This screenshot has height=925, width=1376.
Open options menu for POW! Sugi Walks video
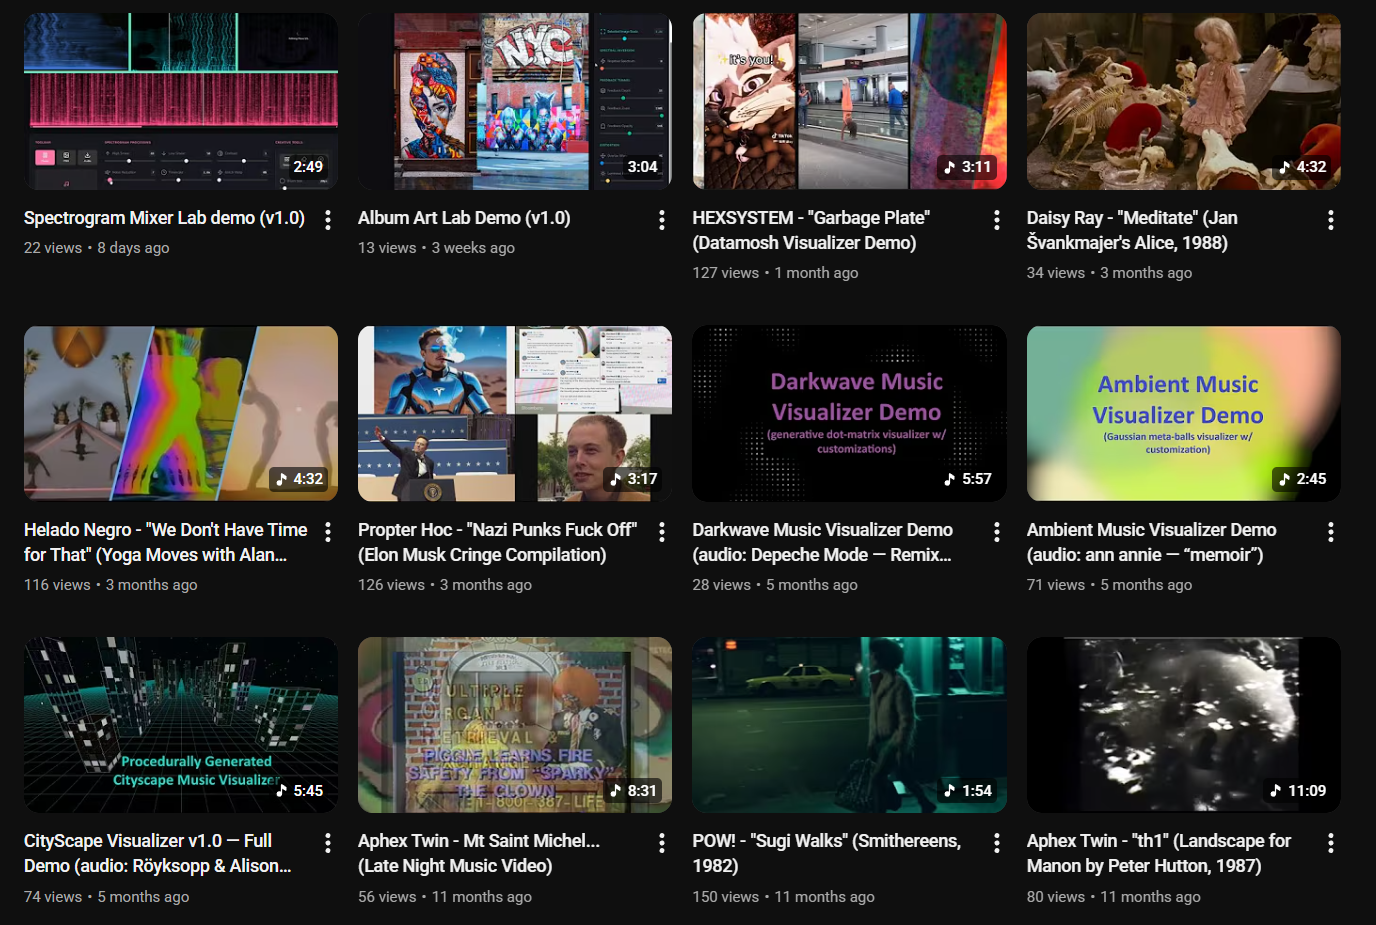click(x=997, y=843)
